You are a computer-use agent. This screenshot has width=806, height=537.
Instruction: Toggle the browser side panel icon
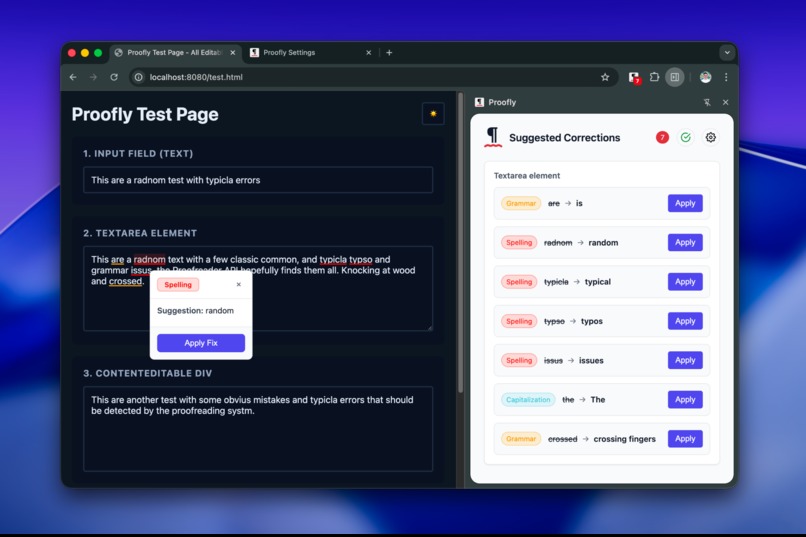point(675,77)
